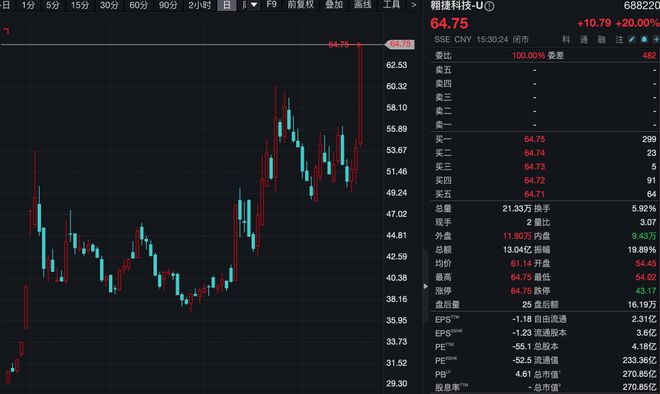Open the 工具 tools menu
This screenshot has width=660, height=394.
coord(391,5)
